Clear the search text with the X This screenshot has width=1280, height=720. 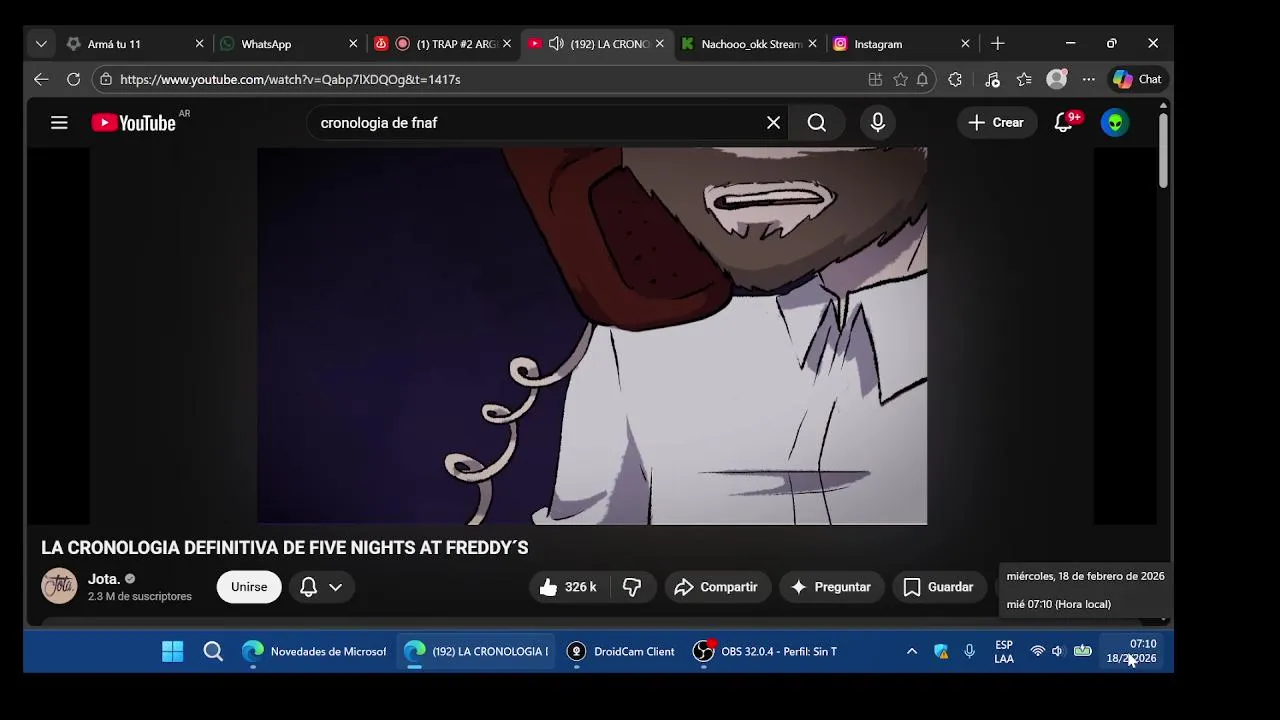click(x=773, y=123)
